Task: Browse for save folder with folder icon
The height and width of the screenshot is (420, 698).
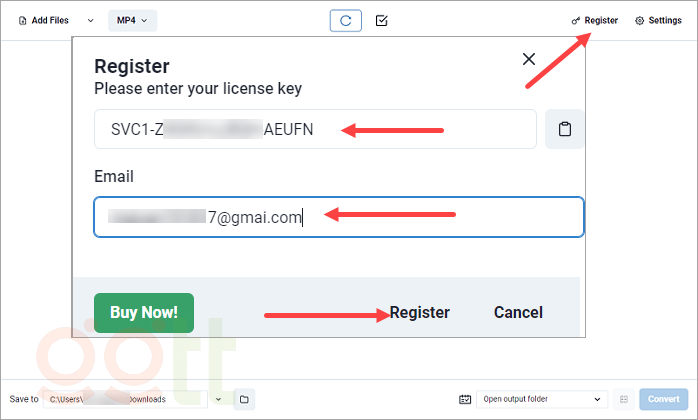Action: pyautogui.click(x=243, y=399)
